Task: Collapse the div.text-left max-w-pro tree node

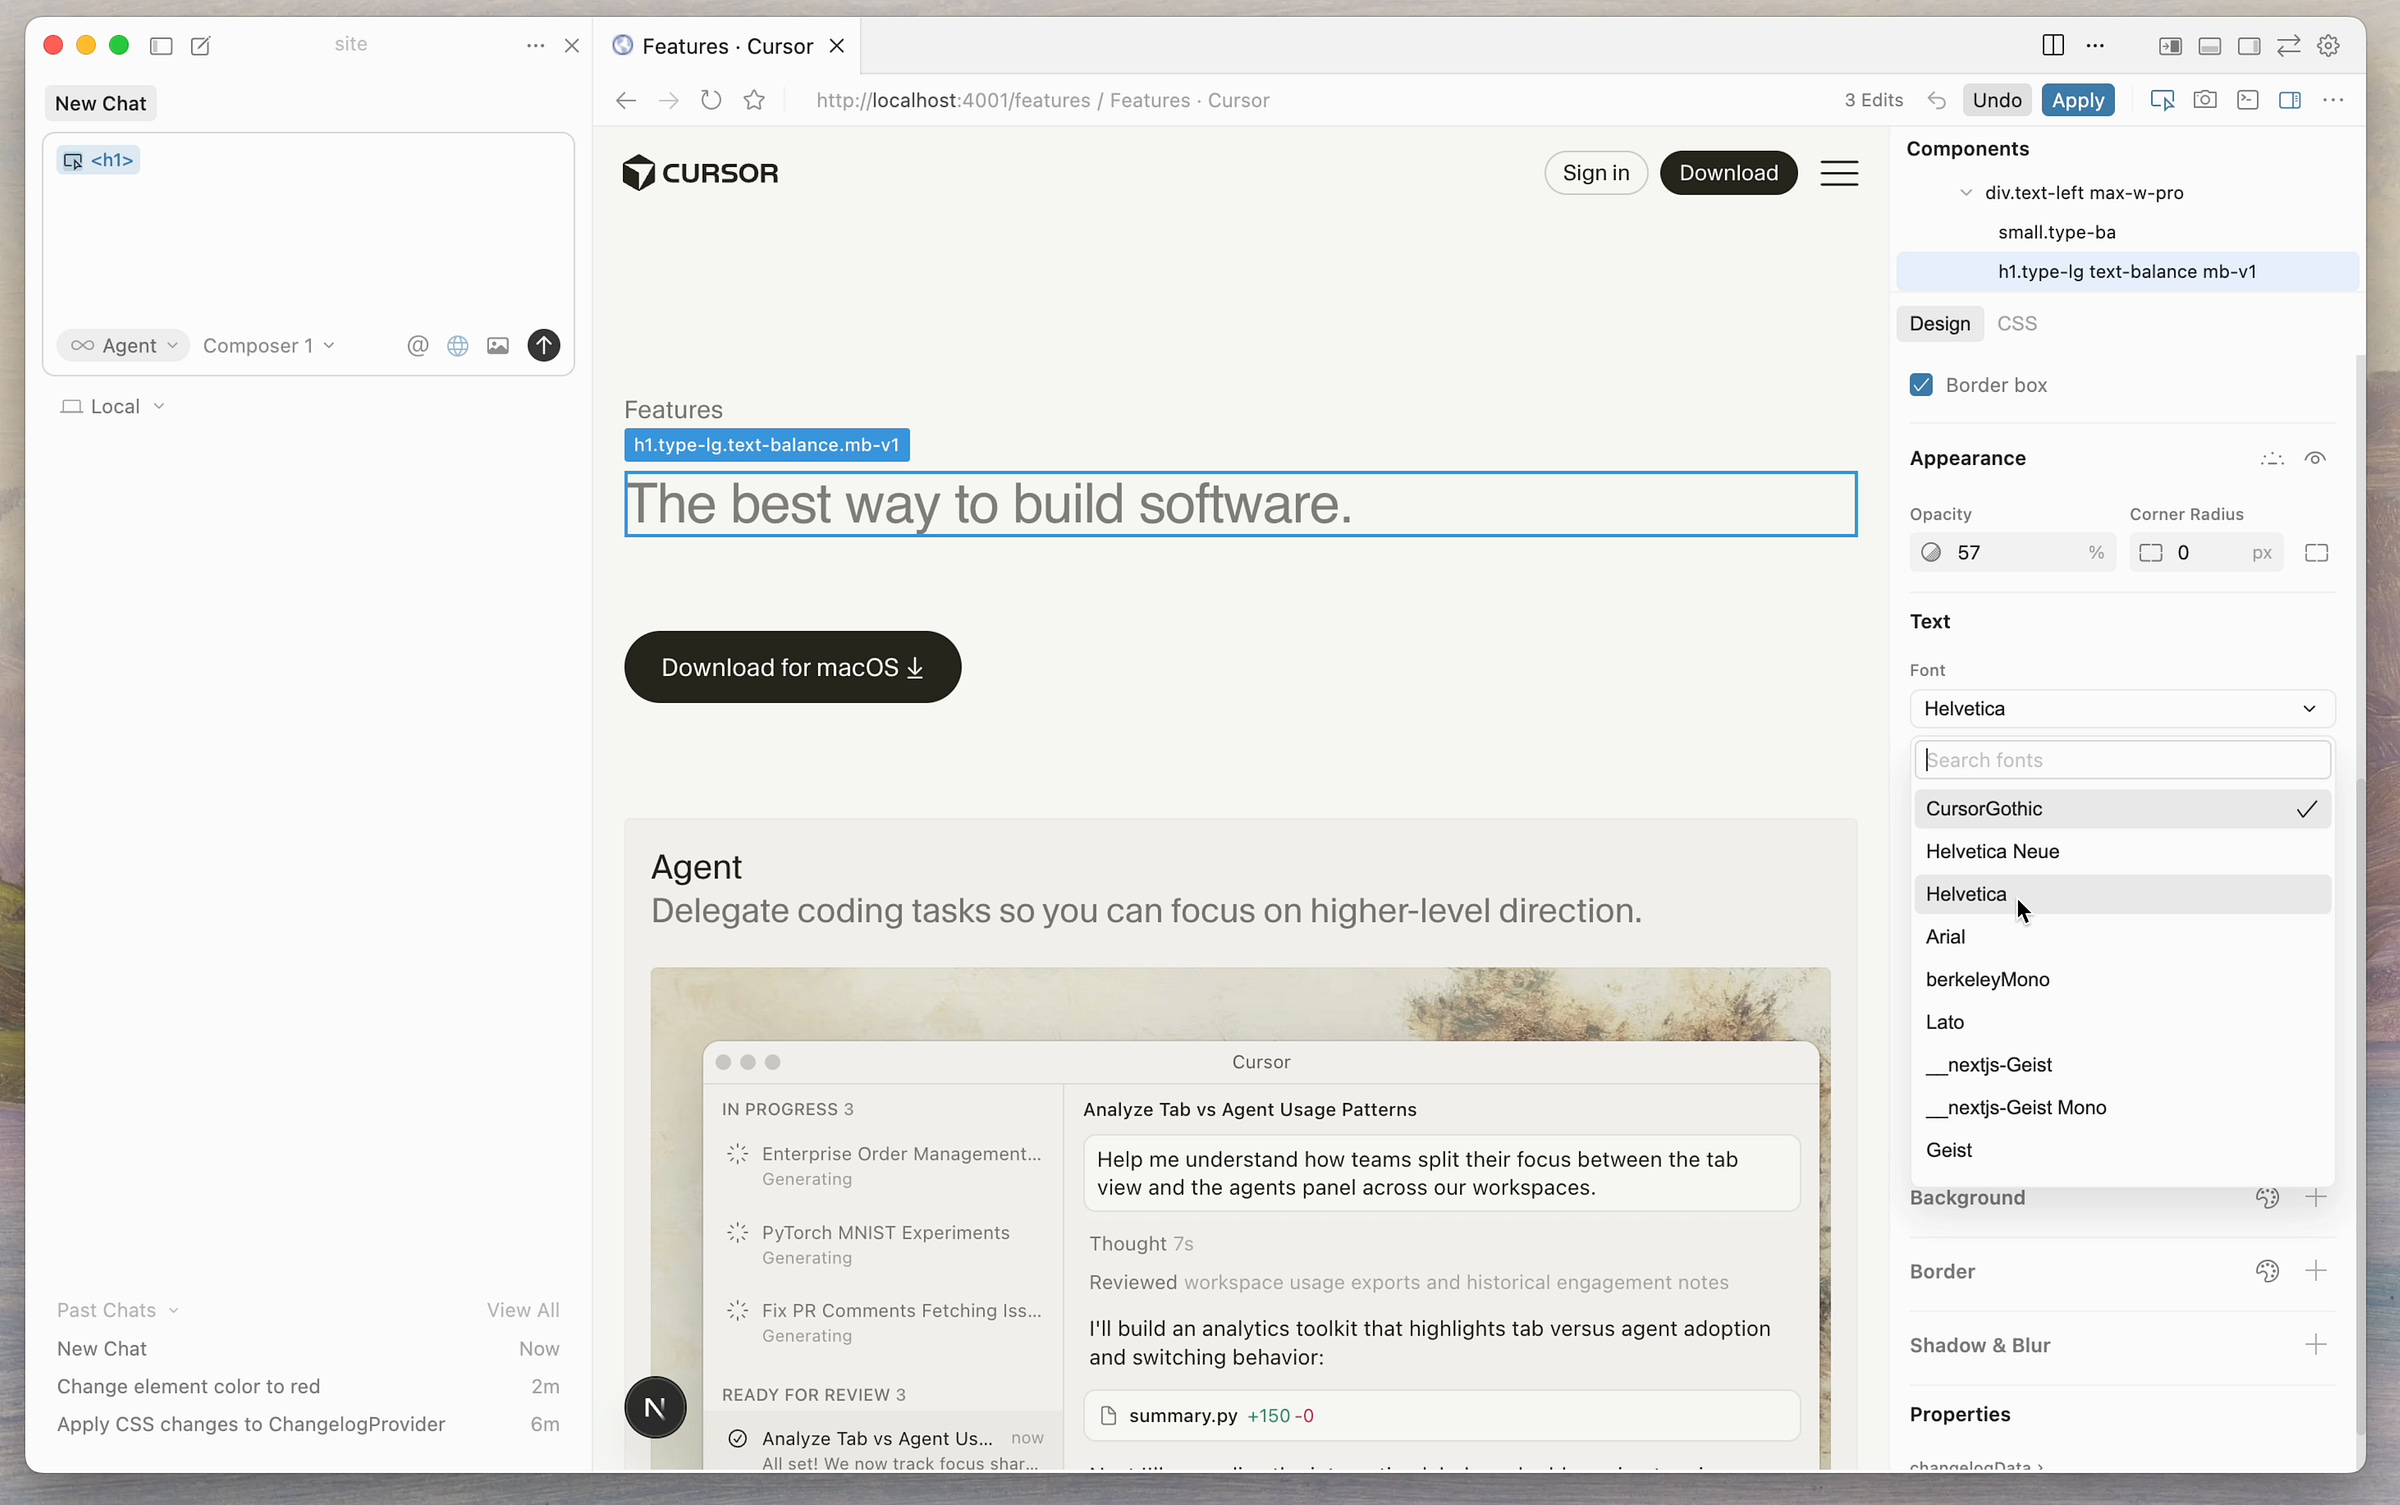Action: [x=1966, y=192]
